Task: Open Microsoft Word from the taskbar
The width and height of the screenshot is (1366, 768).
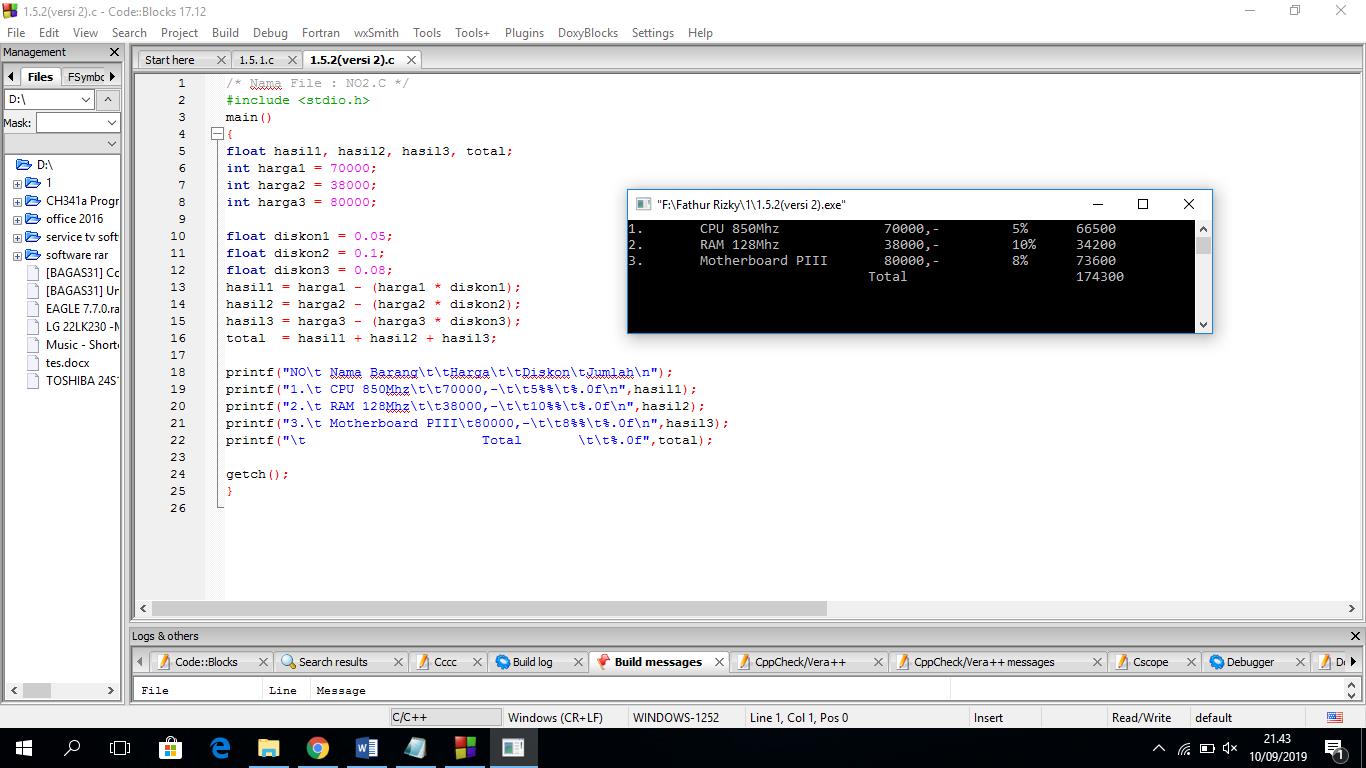Action: [366, 748]
